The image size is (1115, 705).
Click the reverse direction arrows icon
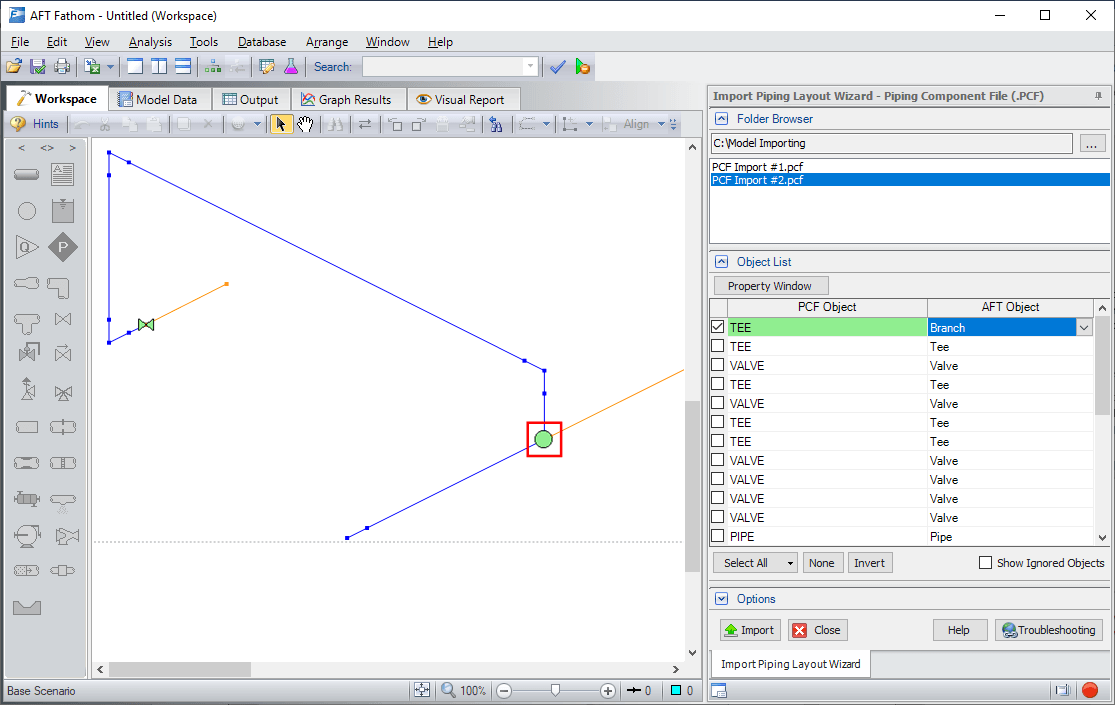pos(365,124)
